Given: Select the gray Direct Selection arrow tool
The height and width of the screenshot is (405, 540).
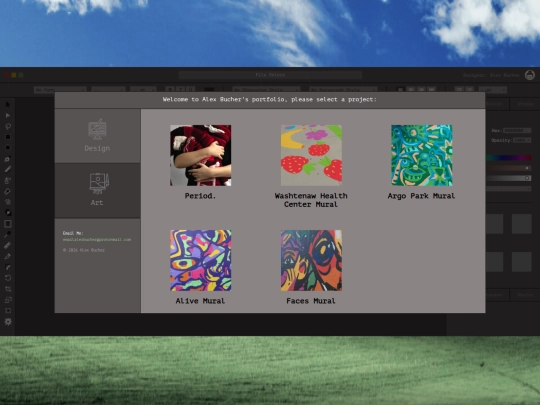Looking at the screenshot, I should tap(8, 115).
